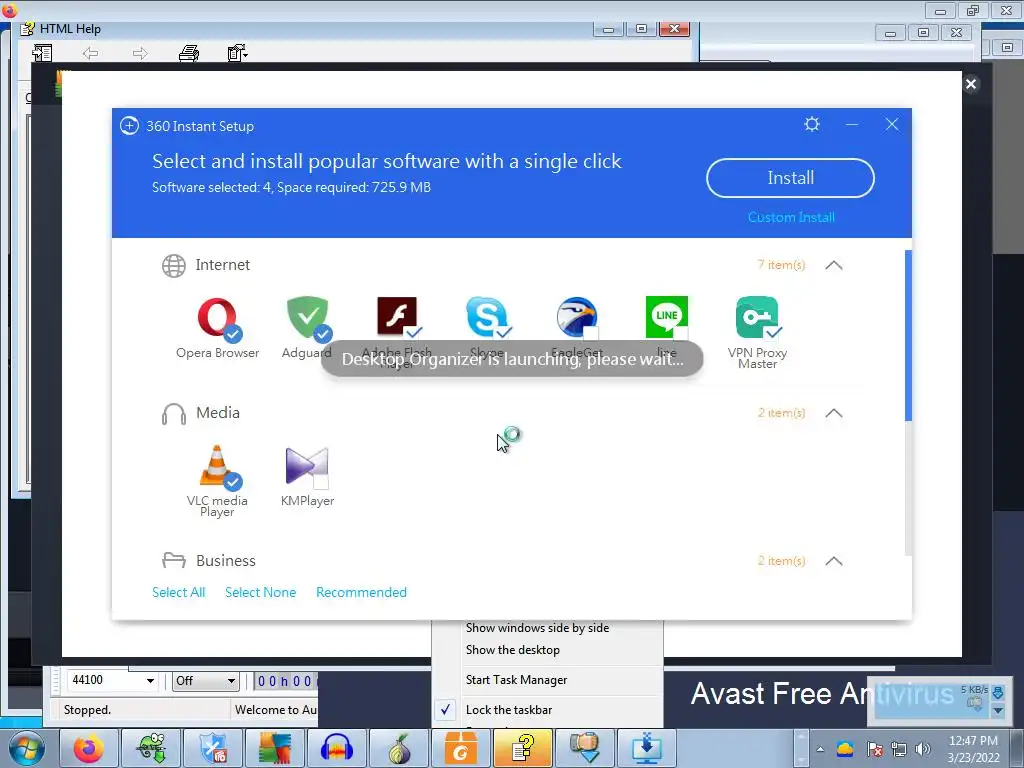Click the HTML Help forward arrow
The image size is (1024, 768).
pyautogui.click(x=140, y=53)
